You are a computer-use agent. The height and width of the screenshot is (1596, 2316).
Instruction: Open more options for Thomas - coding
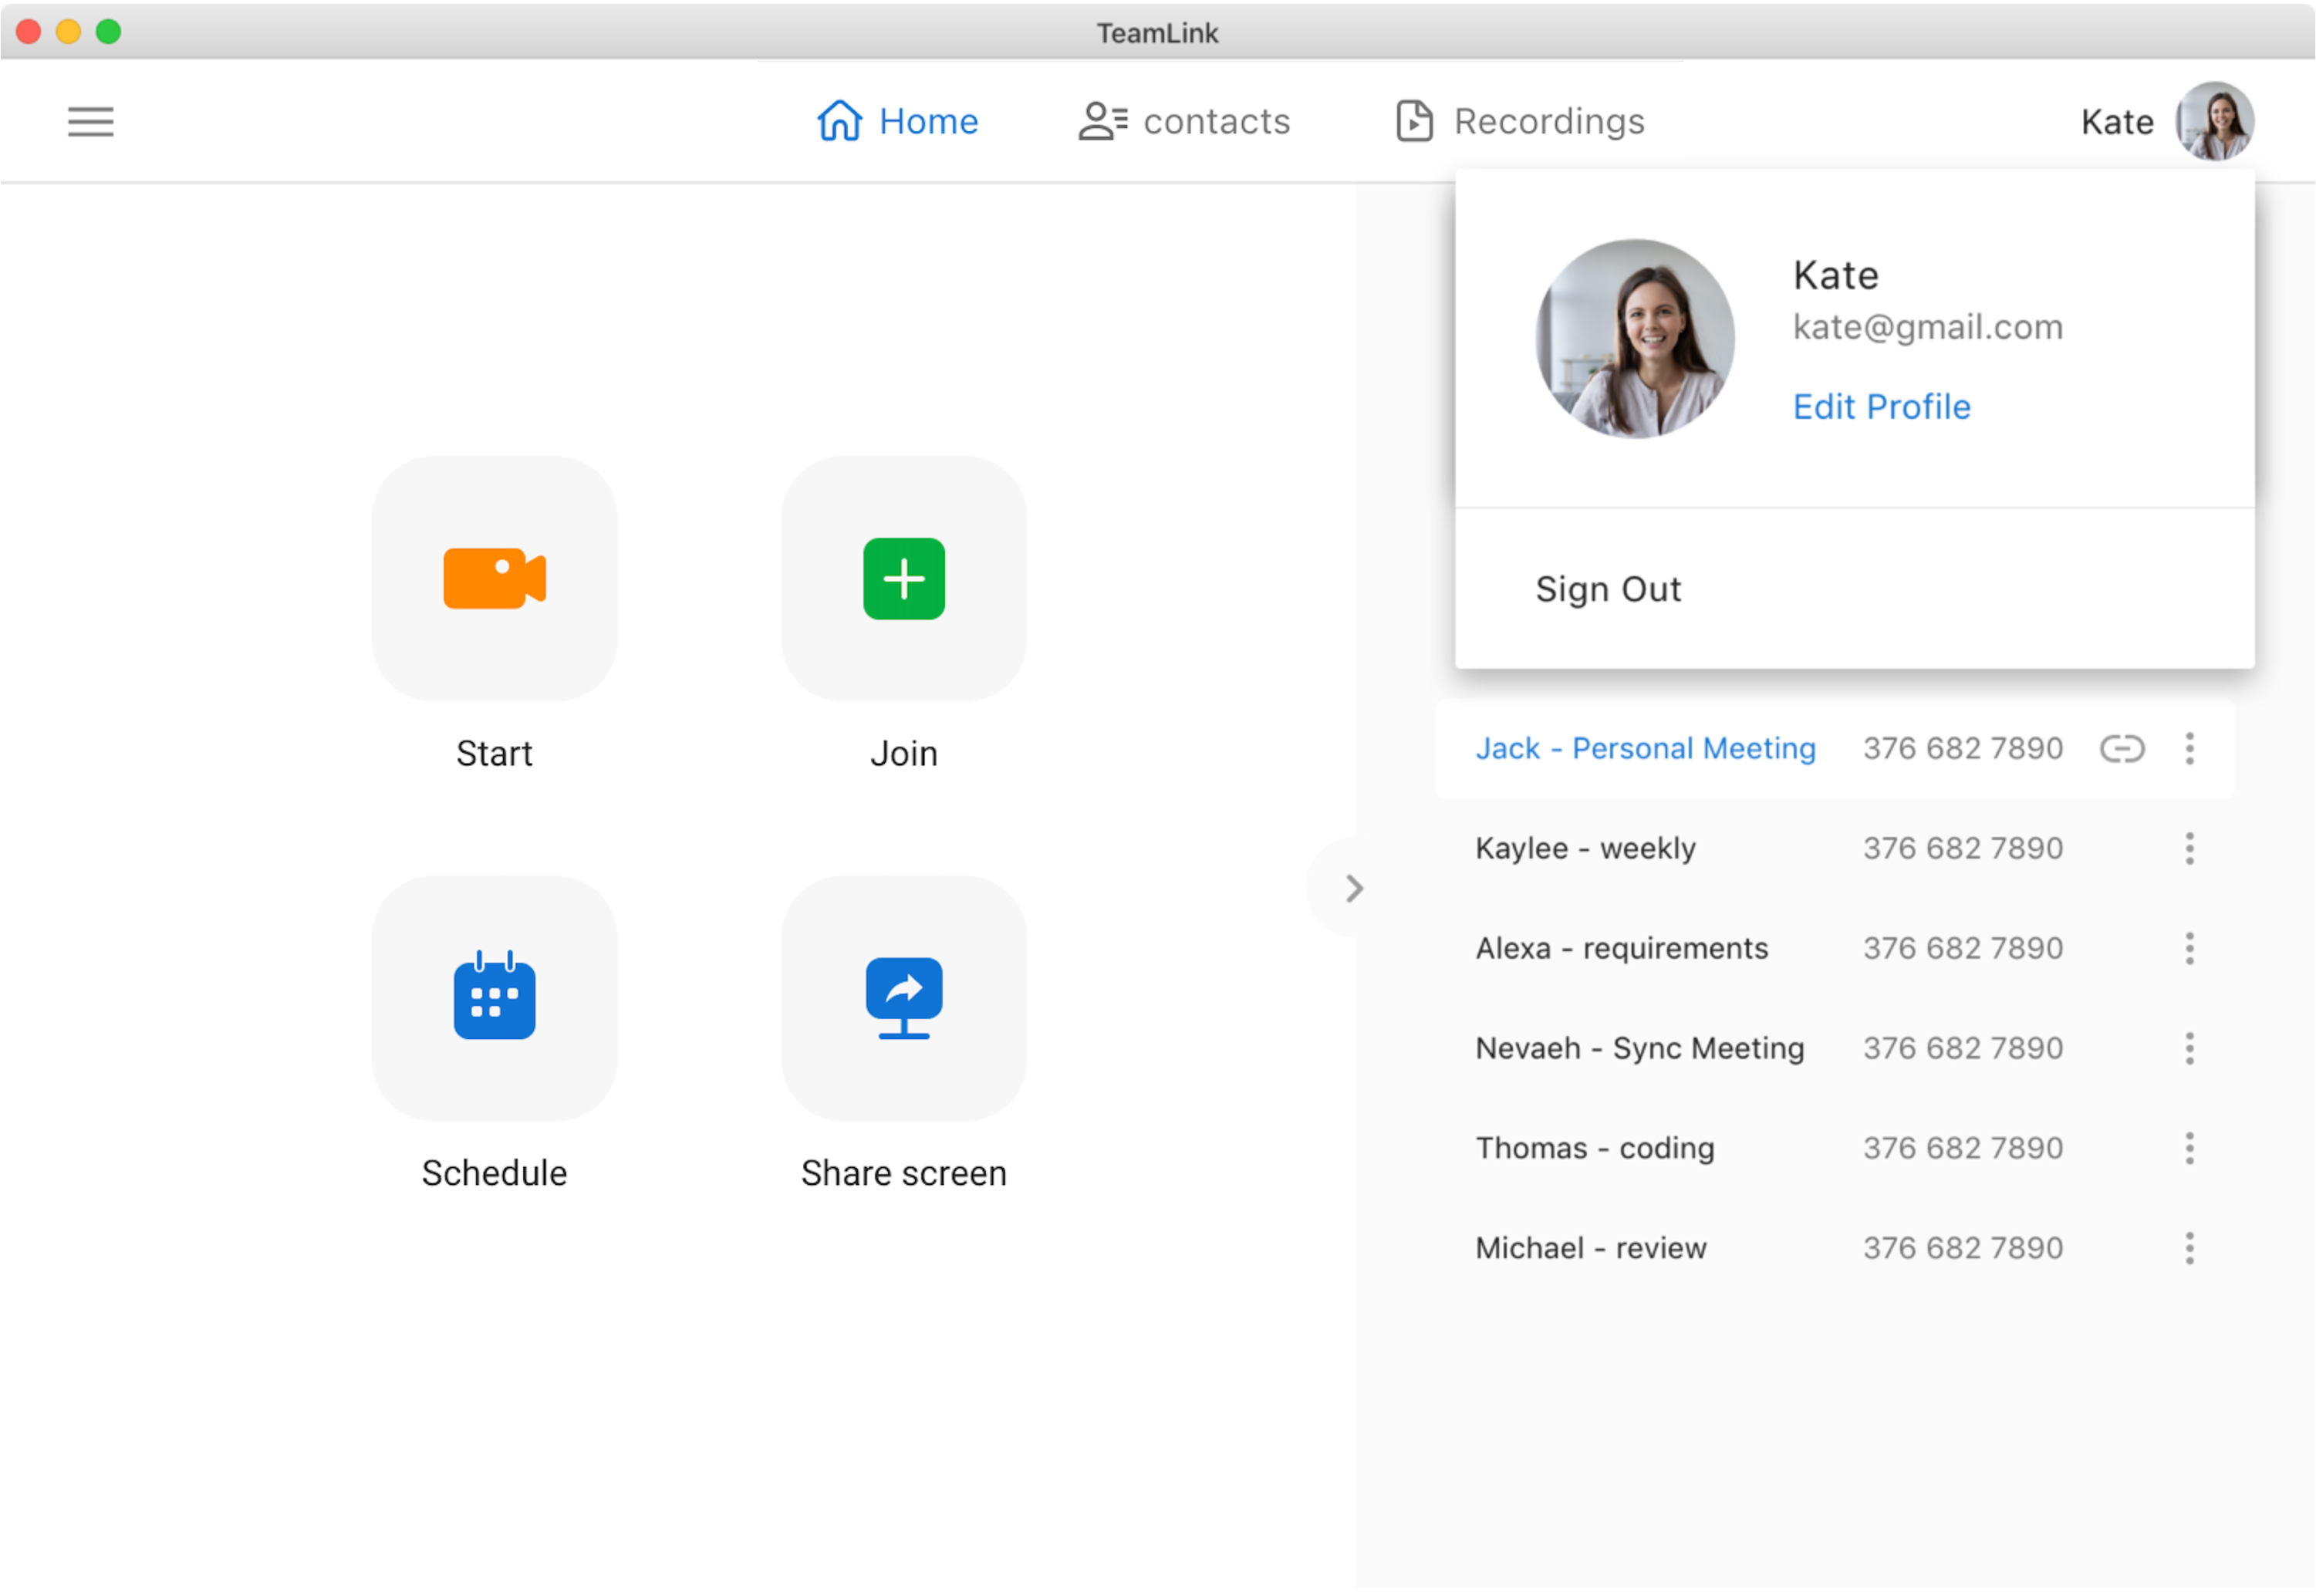pyautogui.click(x=2189, y=1148)
